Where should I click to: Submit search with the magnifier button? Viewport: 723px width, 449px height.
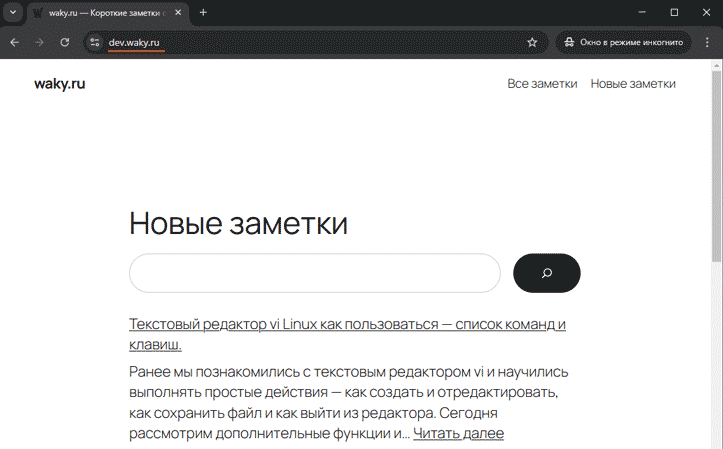(x=547, y=273)
